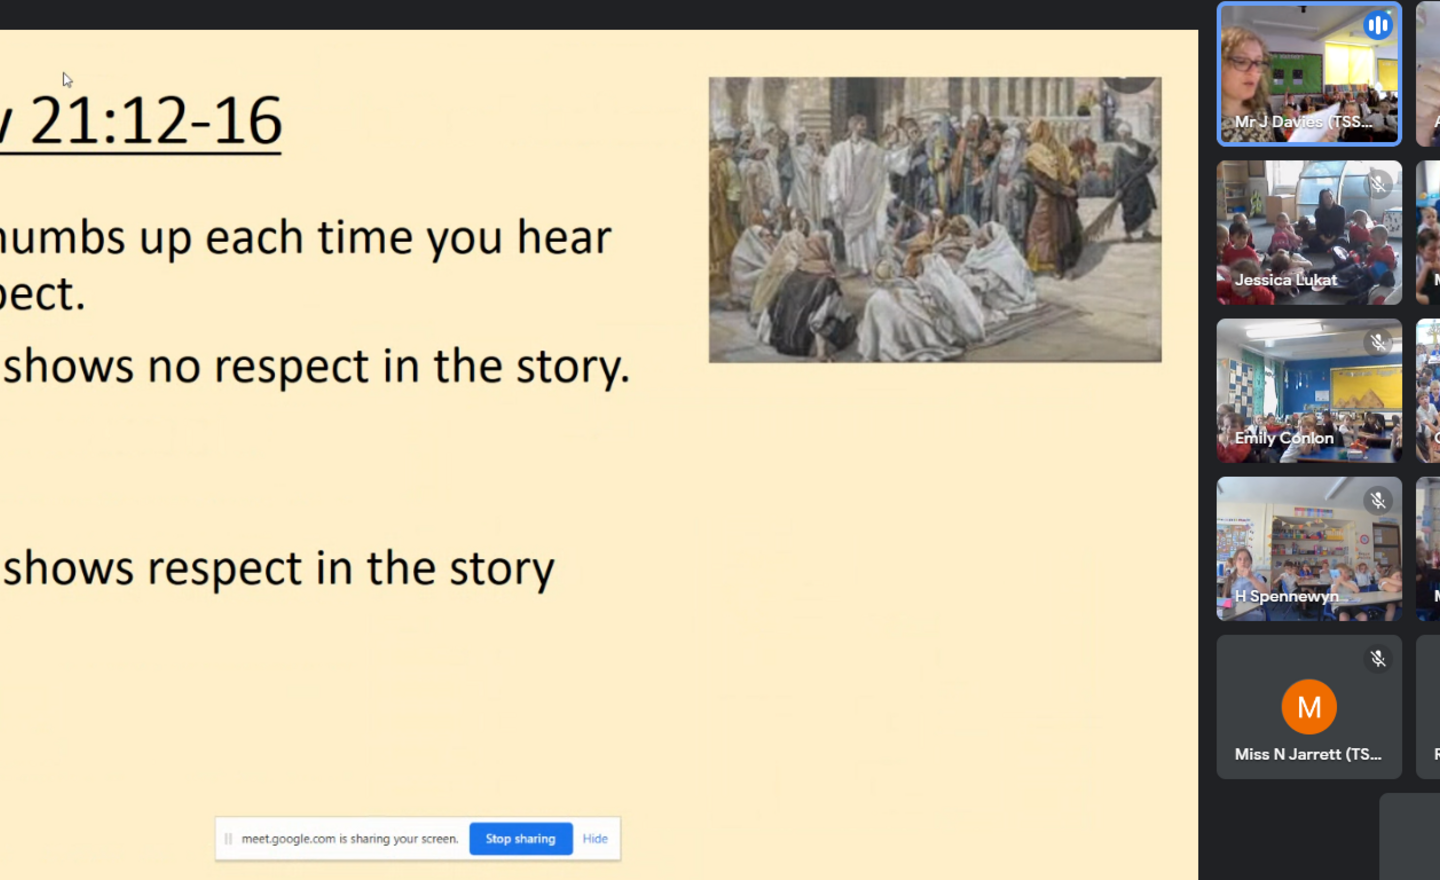
Task: Click the speaking indicator on Mr J Davies tile
Action: click(x=1377, y=26)
